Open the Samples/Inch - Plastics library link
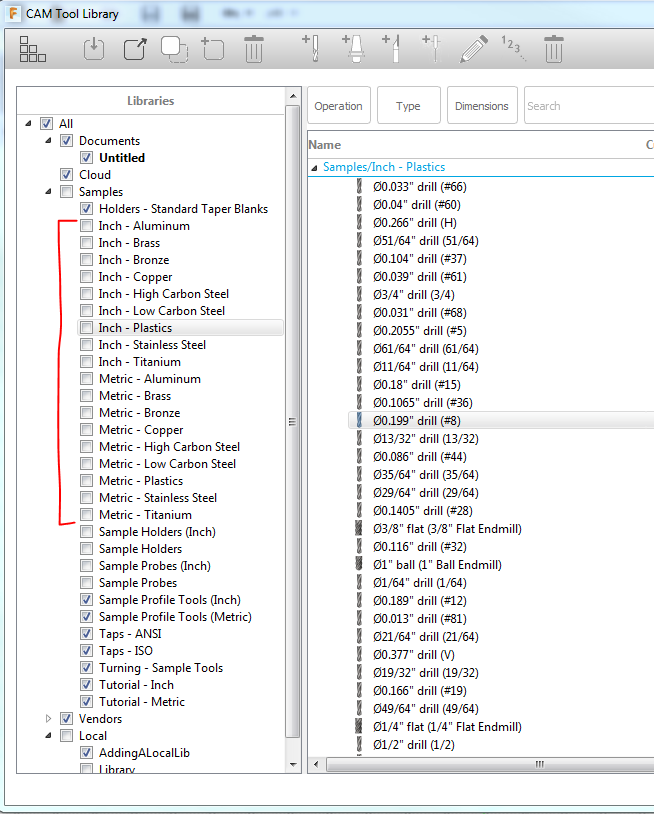The height and width of the screenshot is (814, 654). click(384, 167)
